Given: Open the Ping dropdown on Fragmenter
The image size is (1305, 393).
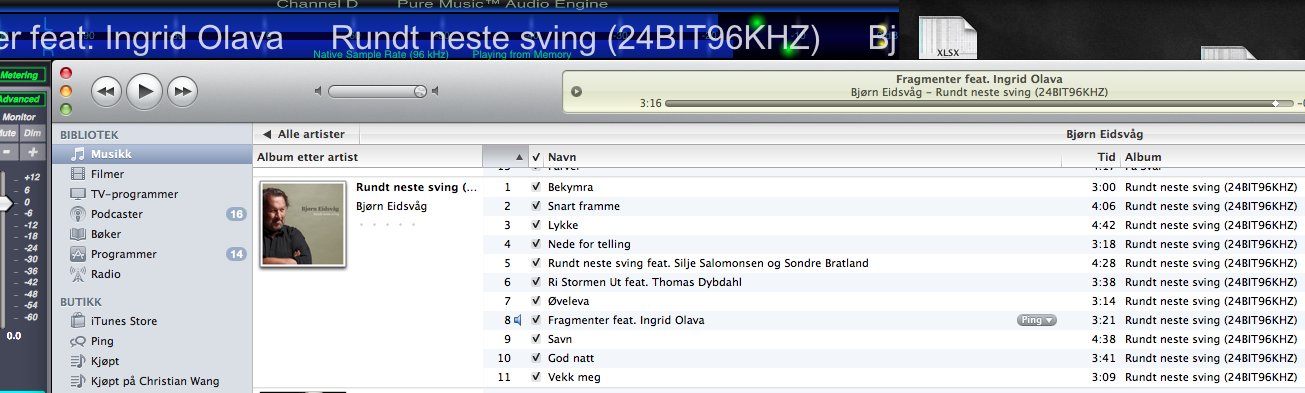Looking at the screenshot, I should click(1037, 320).
